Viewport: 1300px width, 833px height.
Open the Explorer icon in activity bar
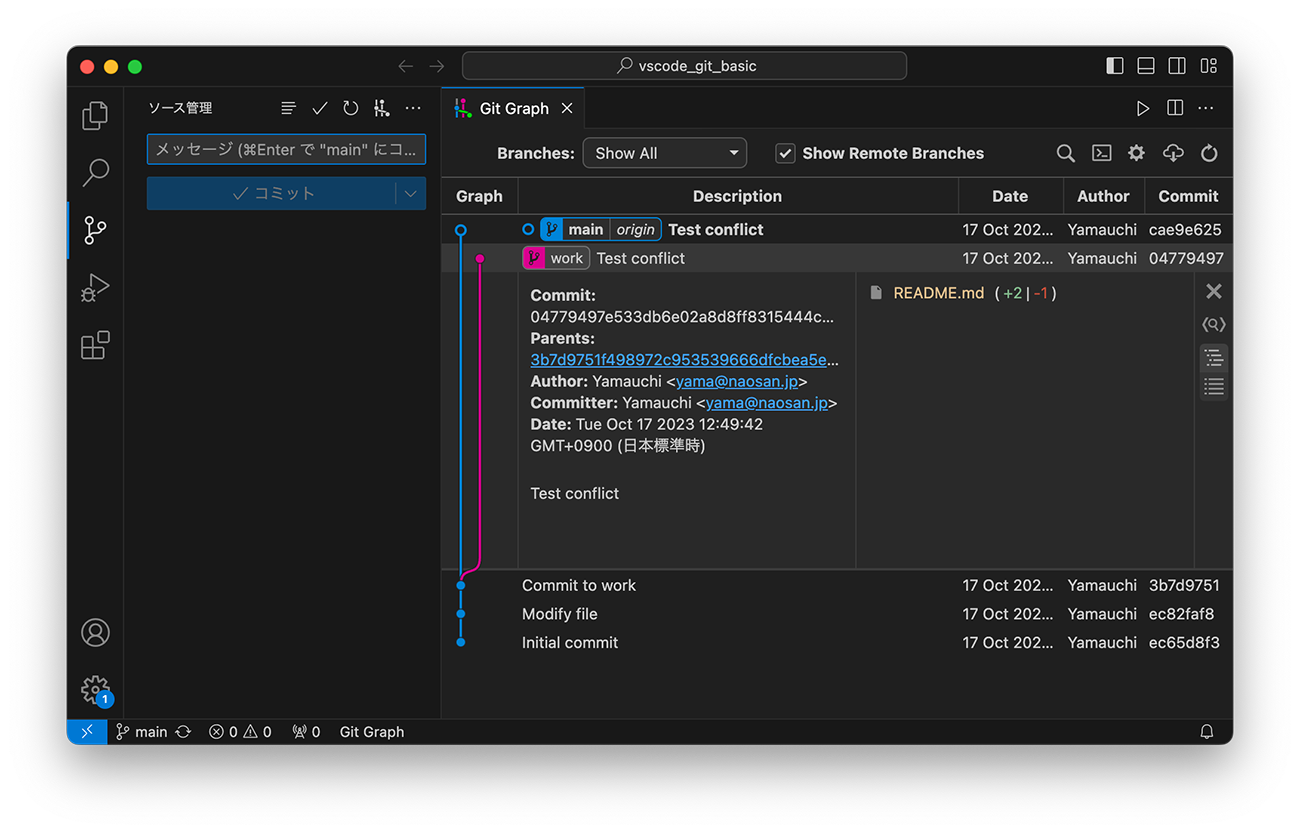[95, 115]
